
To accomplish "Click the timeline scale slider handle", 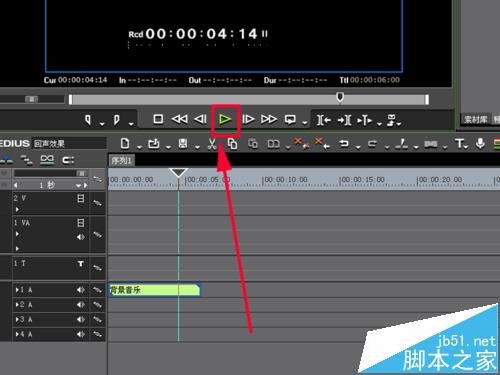I will [x=81, y=173].
